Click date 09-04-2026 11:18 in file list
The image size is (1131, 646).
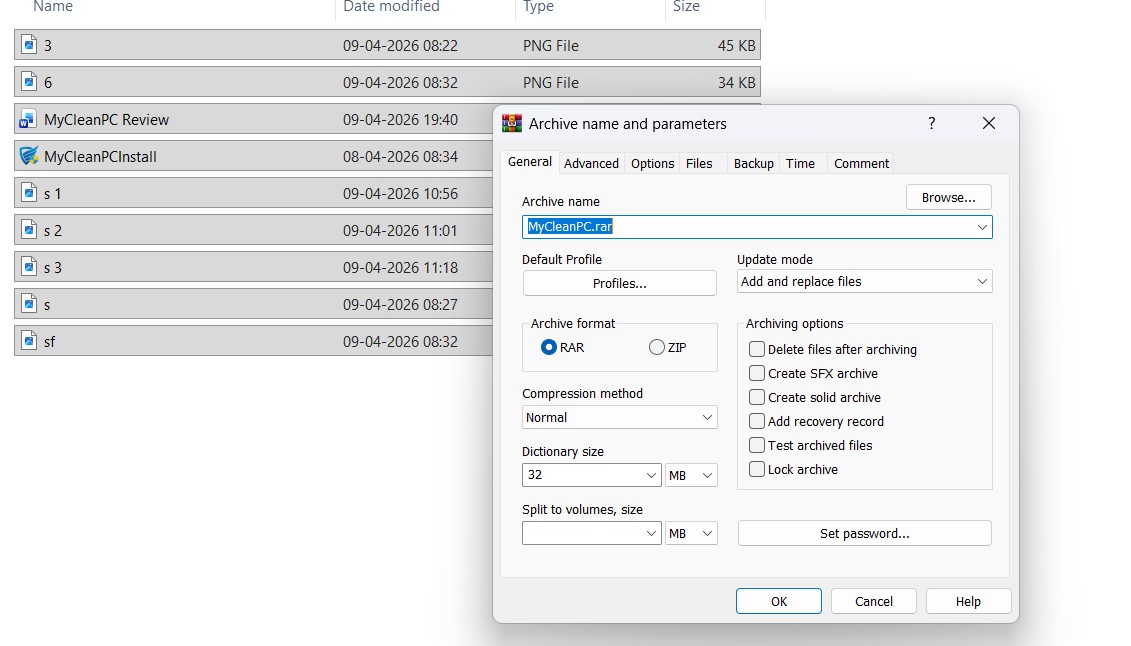[400, 267]
